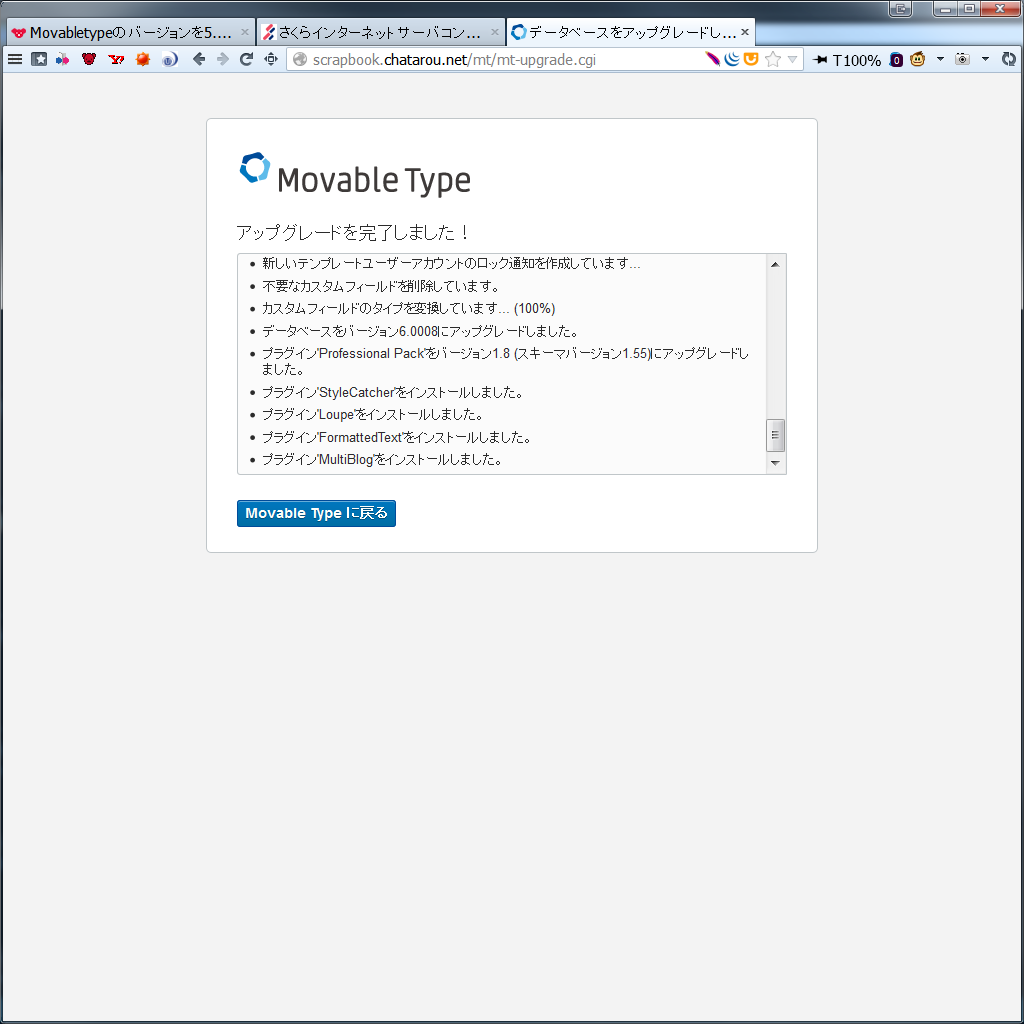
Task: Click the upgrade log scrollbar thumb
Action: (775, 435)
